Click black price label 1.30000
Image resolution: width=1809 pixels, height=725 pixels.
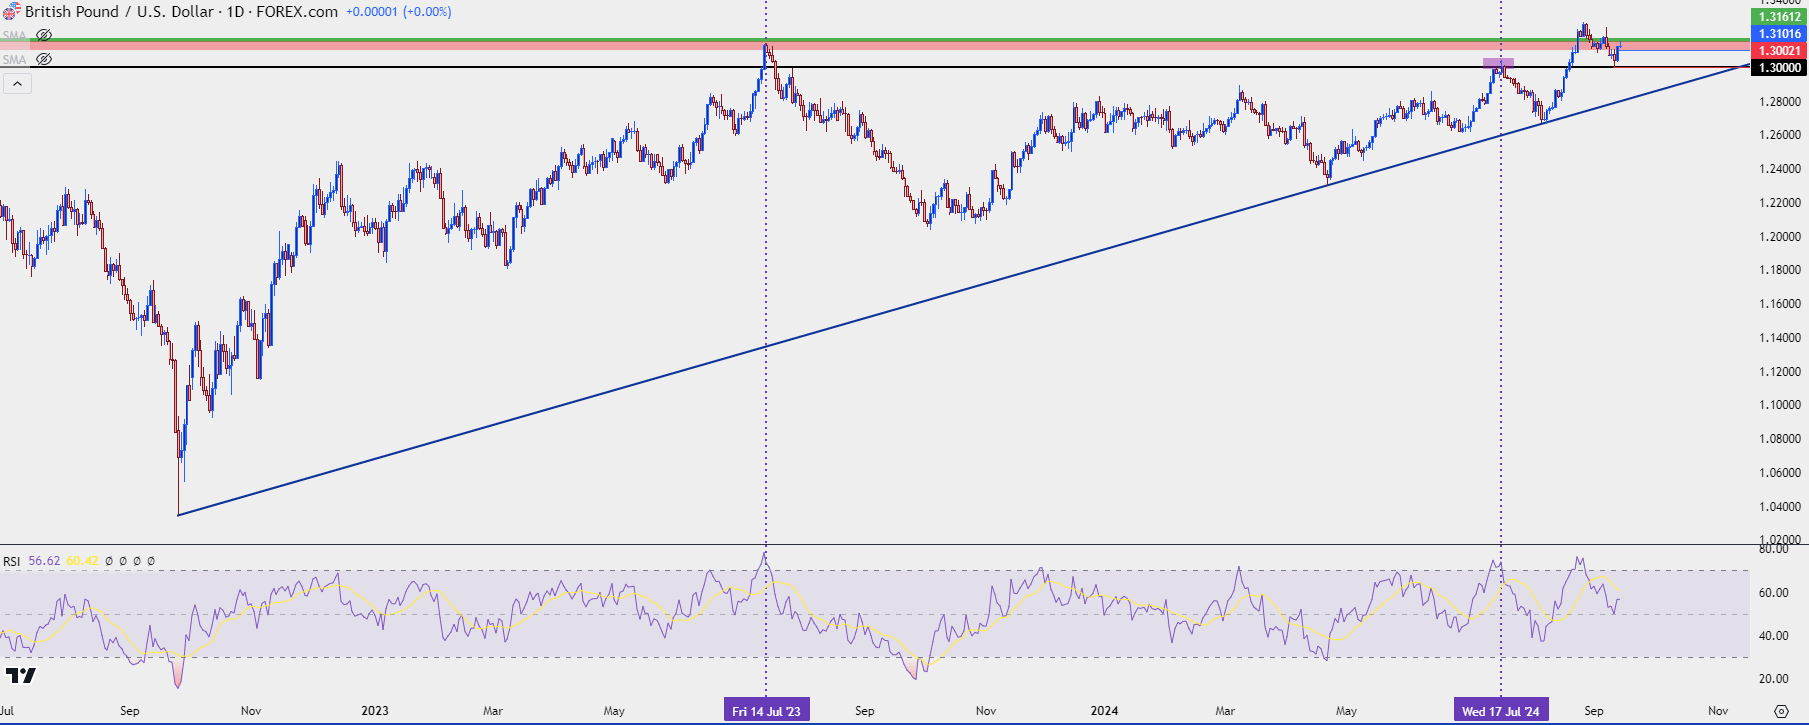(1780, 68)
